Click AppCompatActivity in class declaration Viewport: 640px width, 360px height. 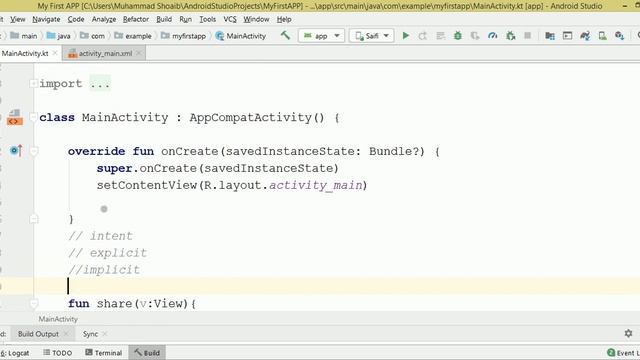(250, 118)
